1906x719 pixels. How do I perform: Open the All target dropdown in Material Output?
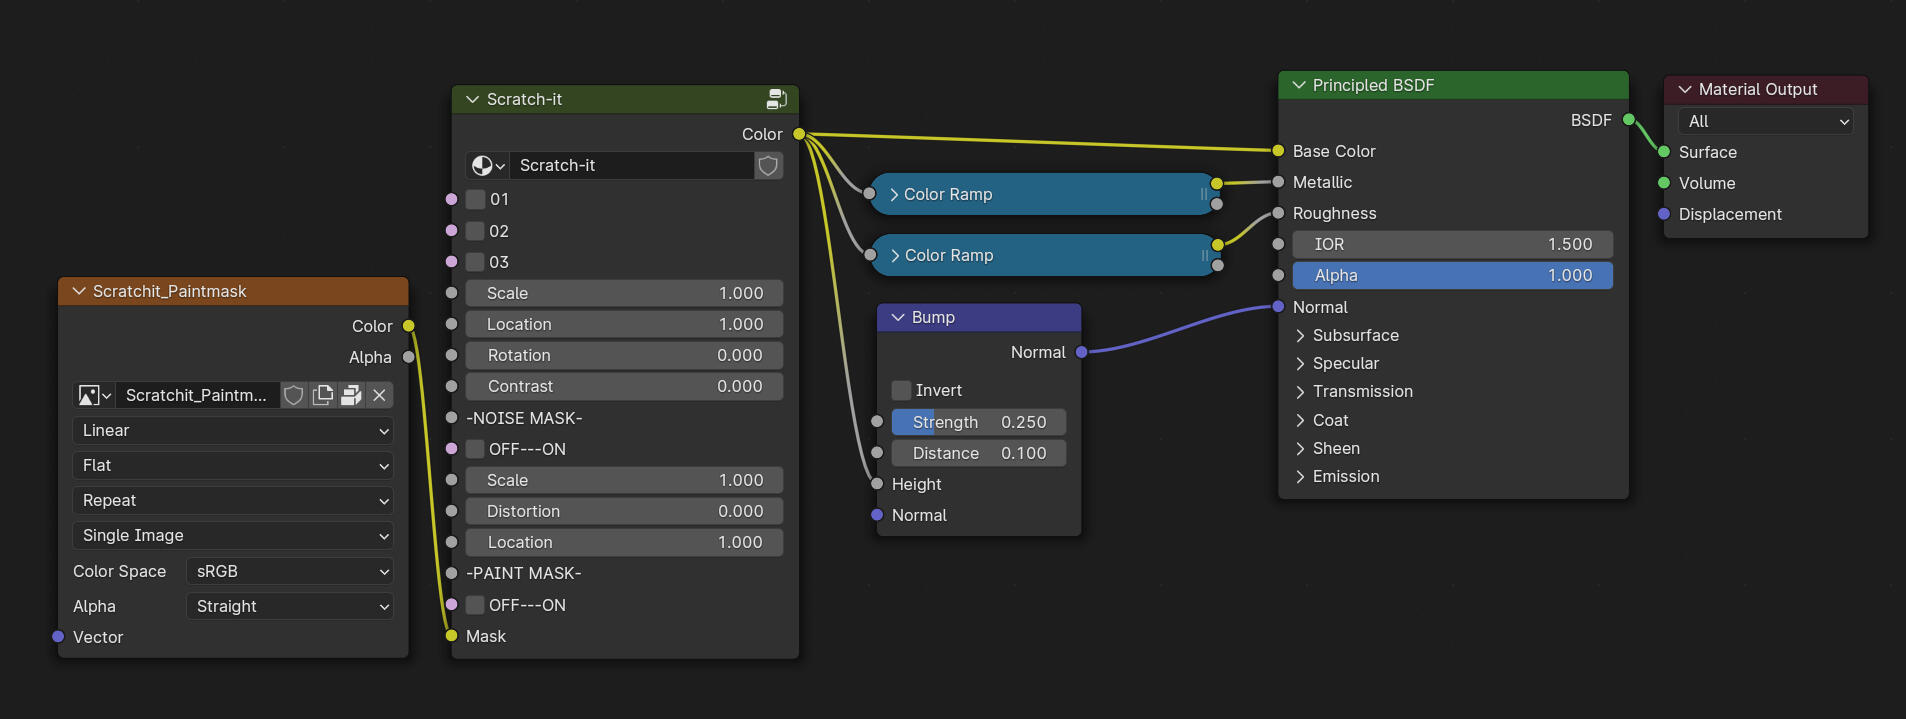tap(1765, 122)
